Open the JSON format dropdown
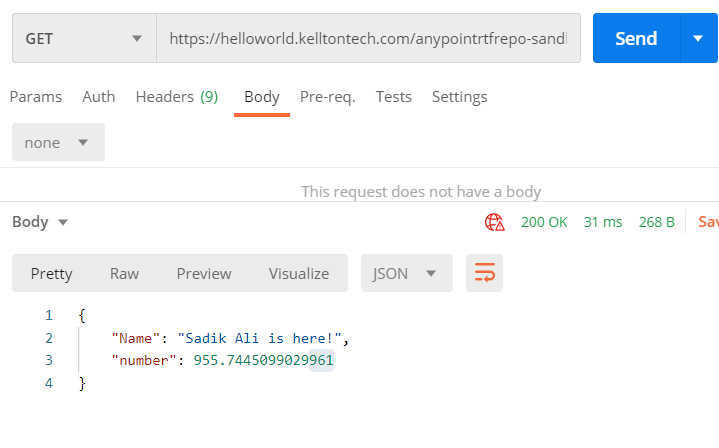The width and height of the screenshot is (719, 448). [406, 273]
